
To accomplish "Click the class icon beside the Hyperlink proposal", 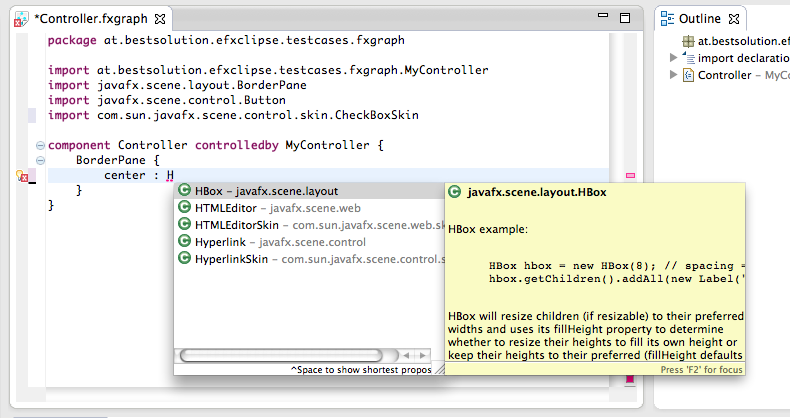I will [x=184, y=242].
